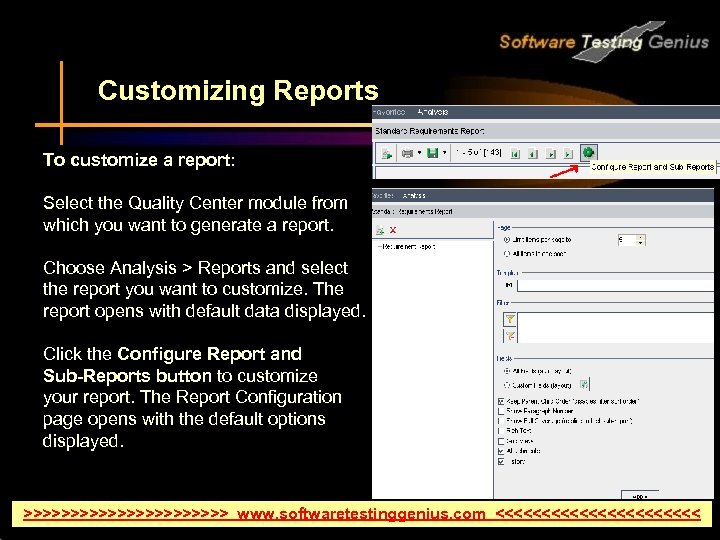Toggle the Keep Parent-Child Order checkbox

coord(501,402)
